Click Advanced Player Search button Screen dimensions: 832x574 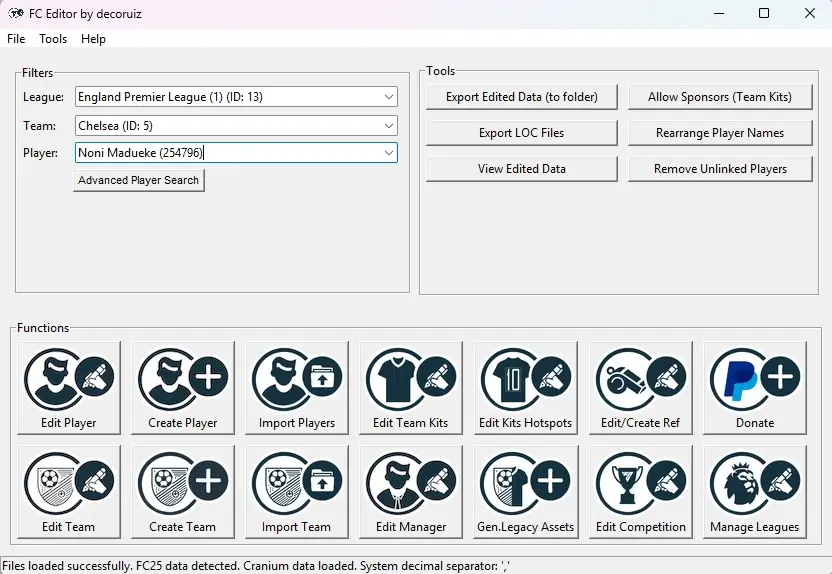click(138, 180)
